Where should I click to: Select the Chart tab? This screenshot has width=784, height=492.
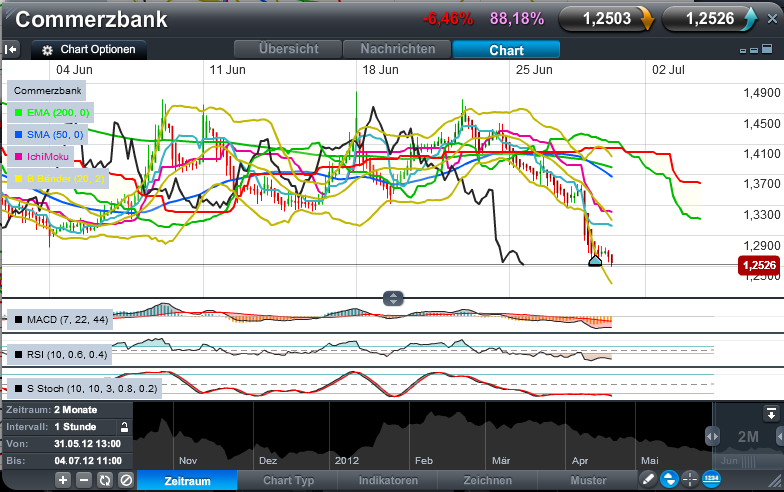coord(506,50)
